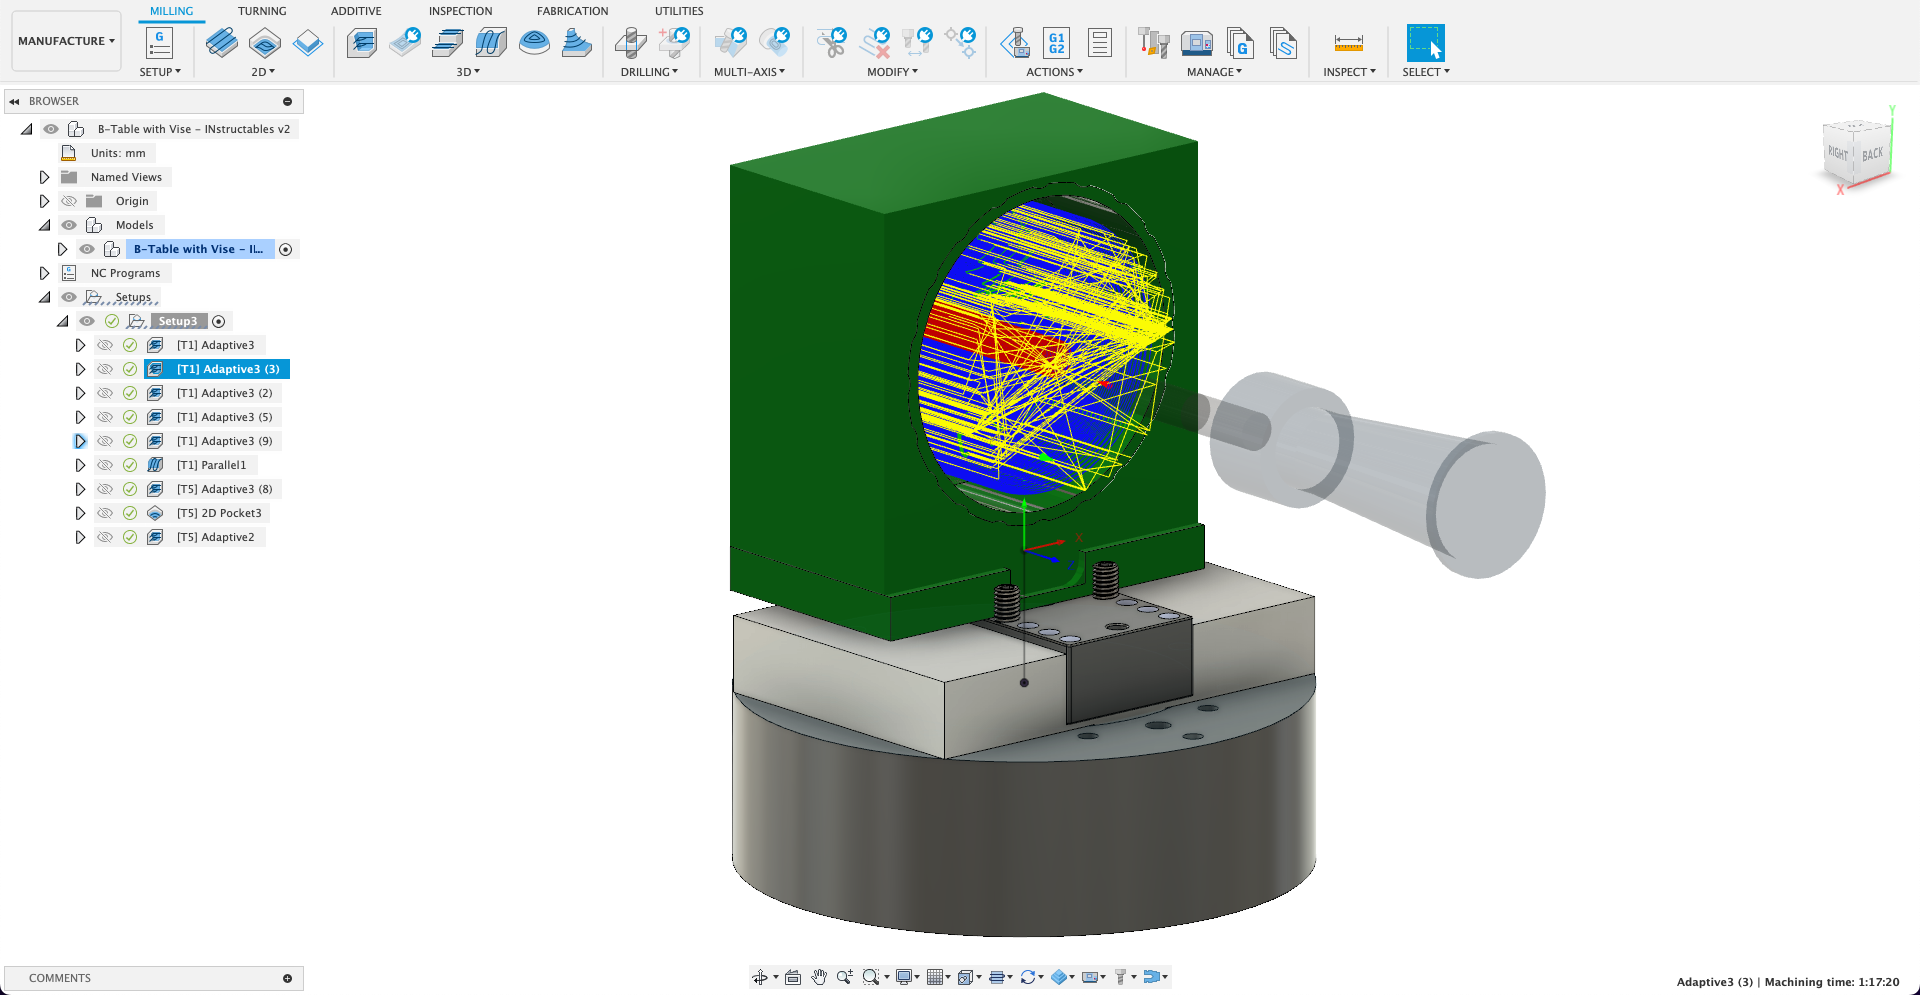Select the 2D Adaptive Clearing tool

[x=221, y=43]
